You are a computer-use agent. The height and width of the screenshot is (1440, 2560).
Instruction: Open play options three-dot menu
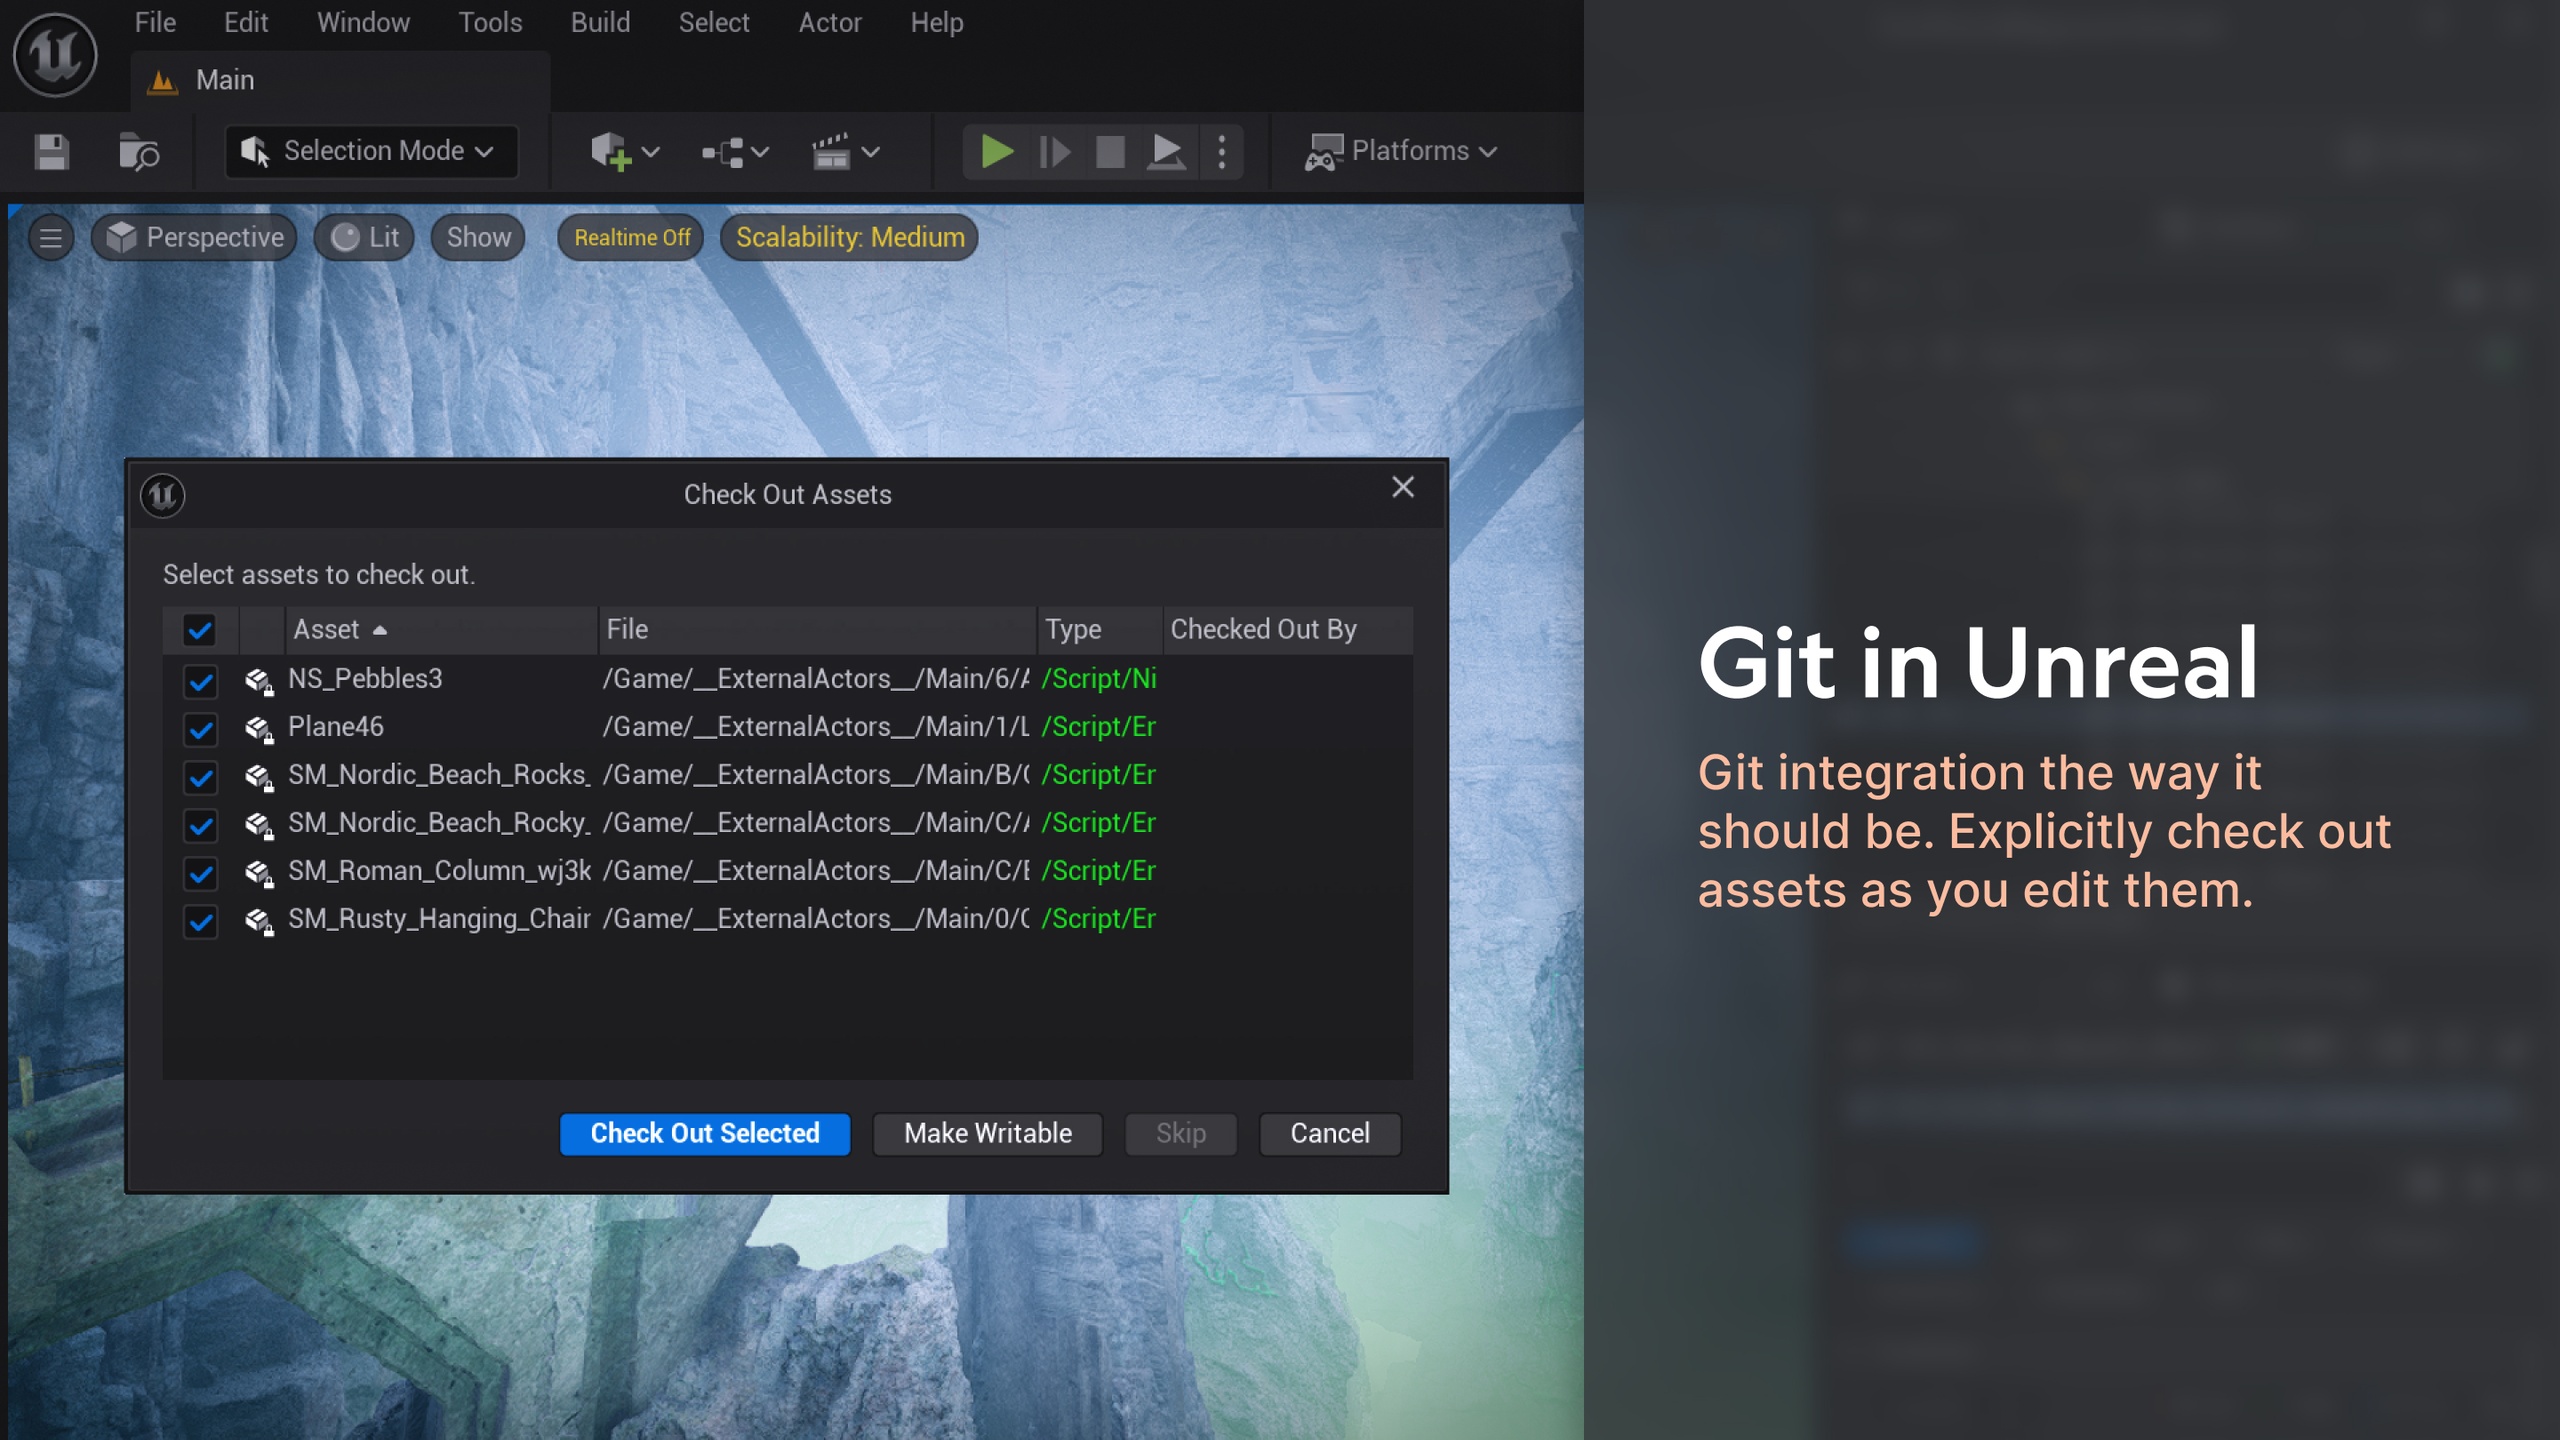click(1222, 152)
